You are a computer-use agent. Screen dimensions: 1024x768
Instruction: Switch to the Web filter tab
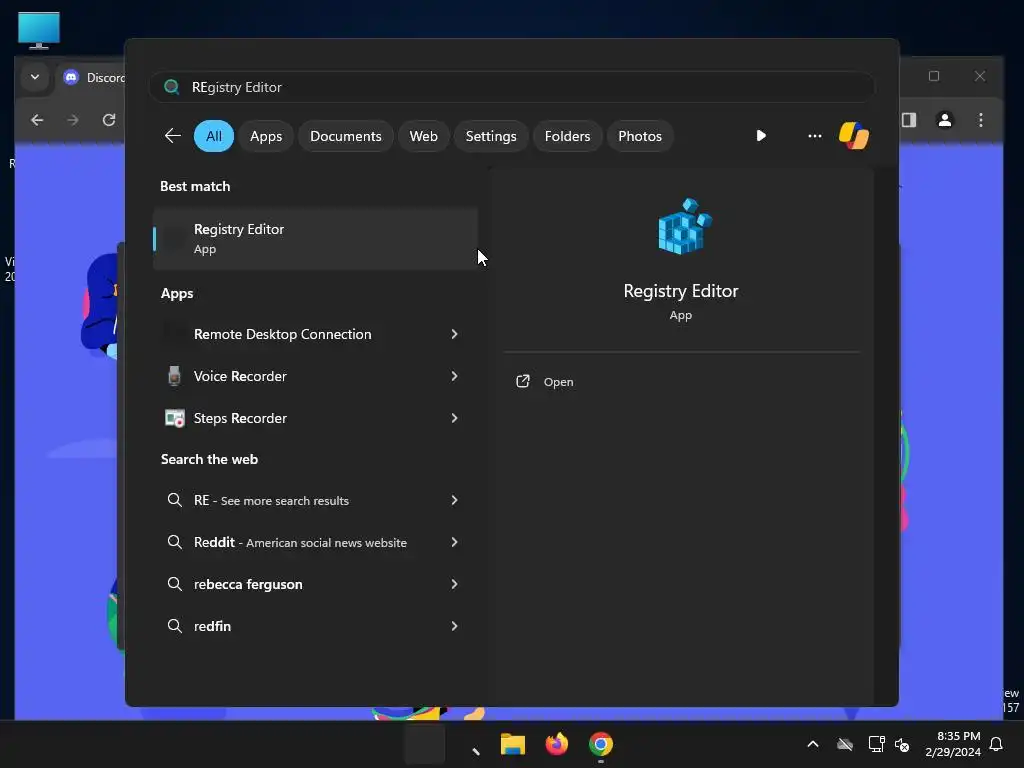tap(423, 136)
